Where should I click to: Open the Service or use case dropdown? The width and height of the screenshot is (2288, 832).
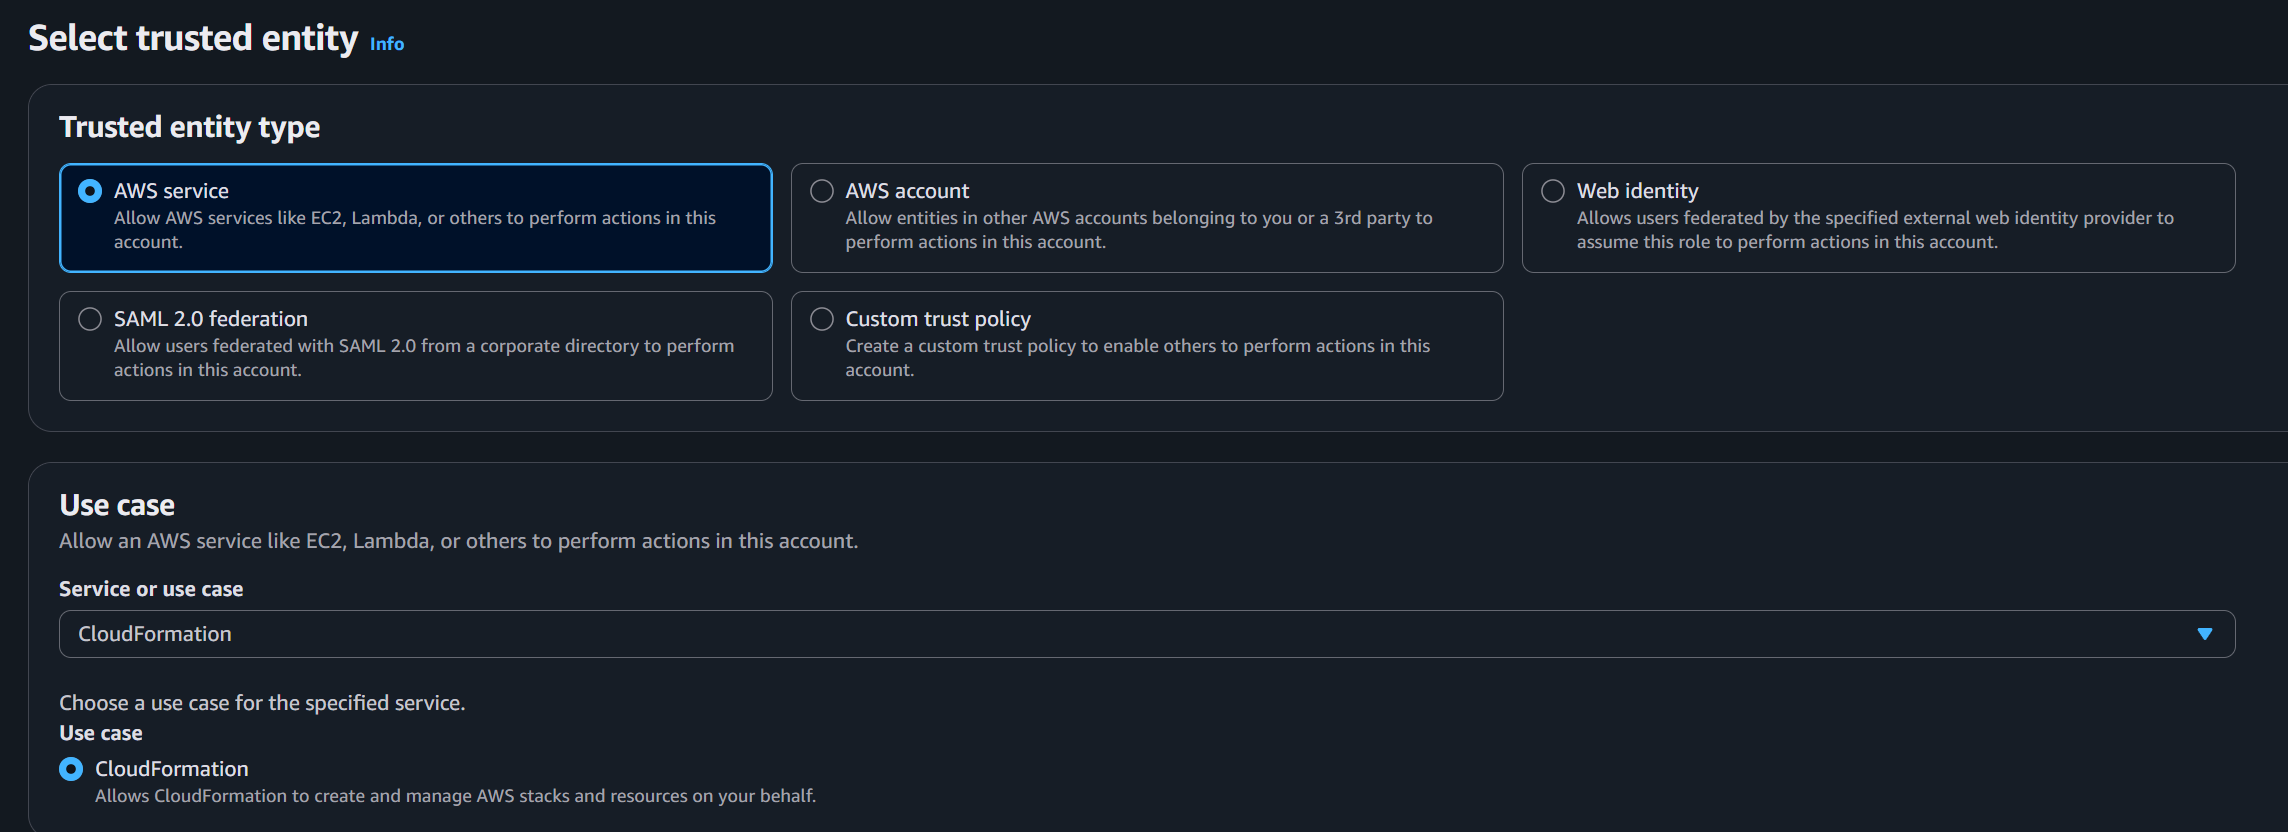pyautogui.click(x=1147, y=634)
